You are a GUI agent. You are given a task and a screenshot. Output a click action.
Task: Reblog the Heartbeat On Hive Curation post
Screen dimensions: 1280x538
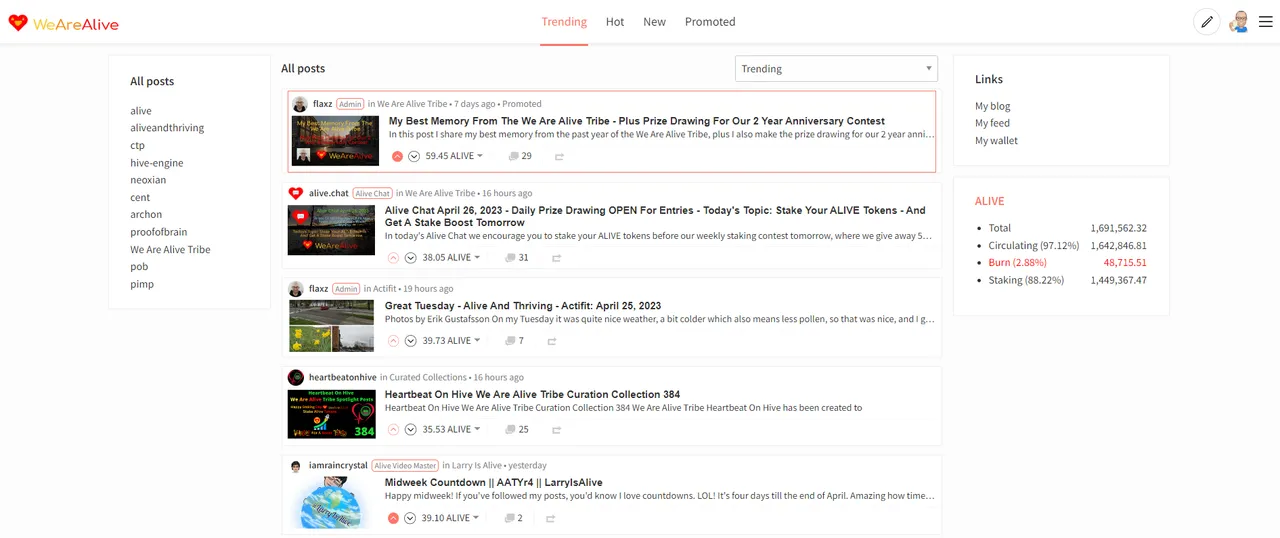point(556,429)
